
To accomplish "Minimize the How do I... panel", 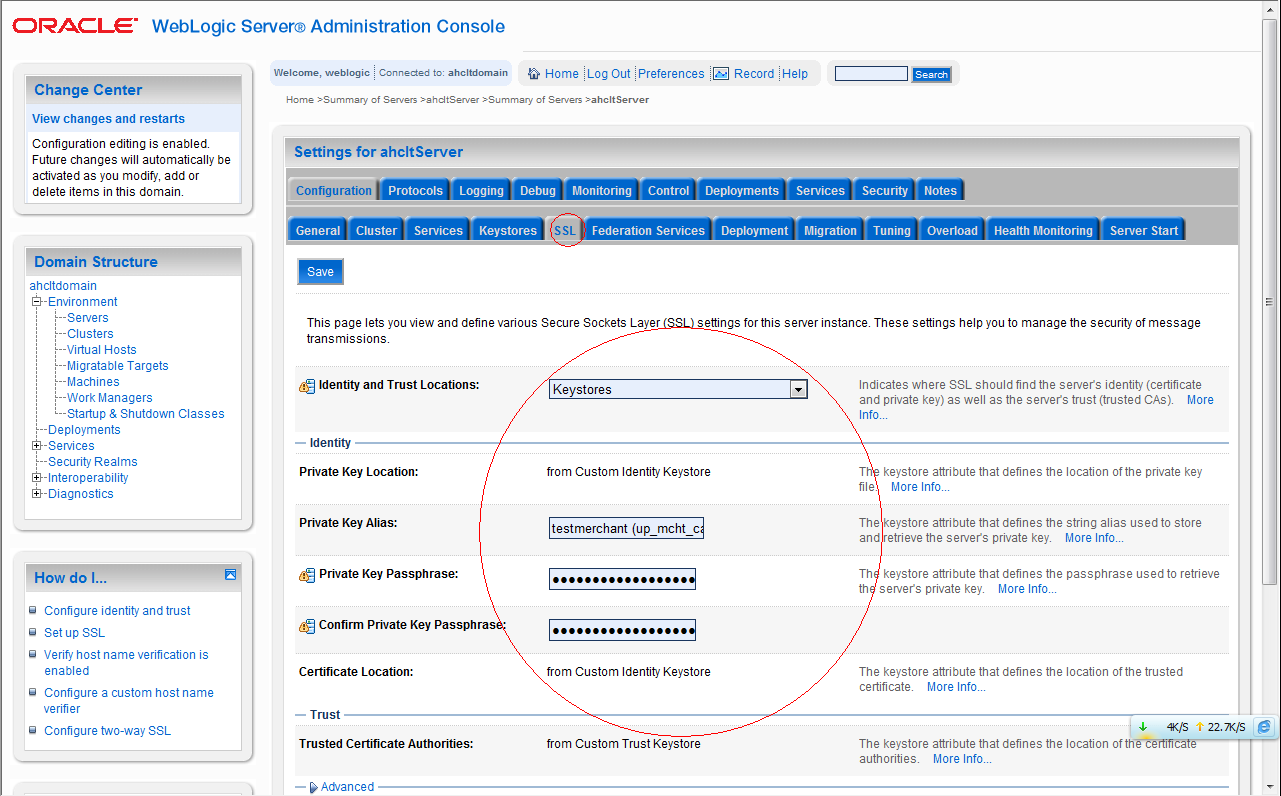I will (x=230, y=575).
